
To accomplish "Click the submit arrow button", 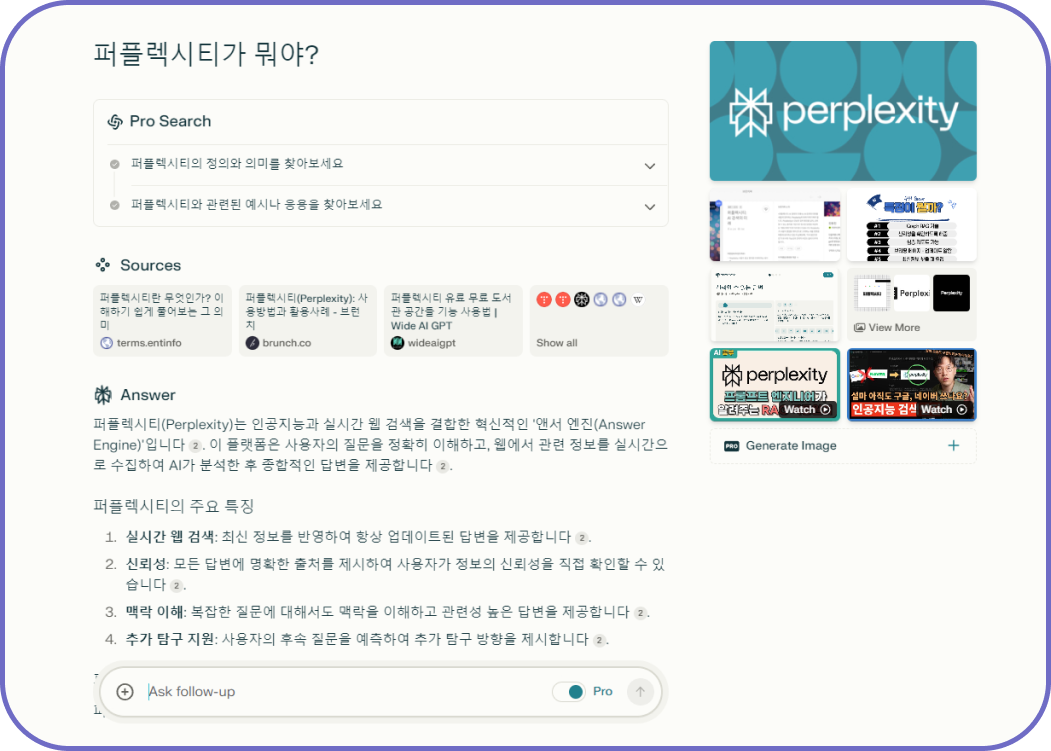I will [640, 691].
